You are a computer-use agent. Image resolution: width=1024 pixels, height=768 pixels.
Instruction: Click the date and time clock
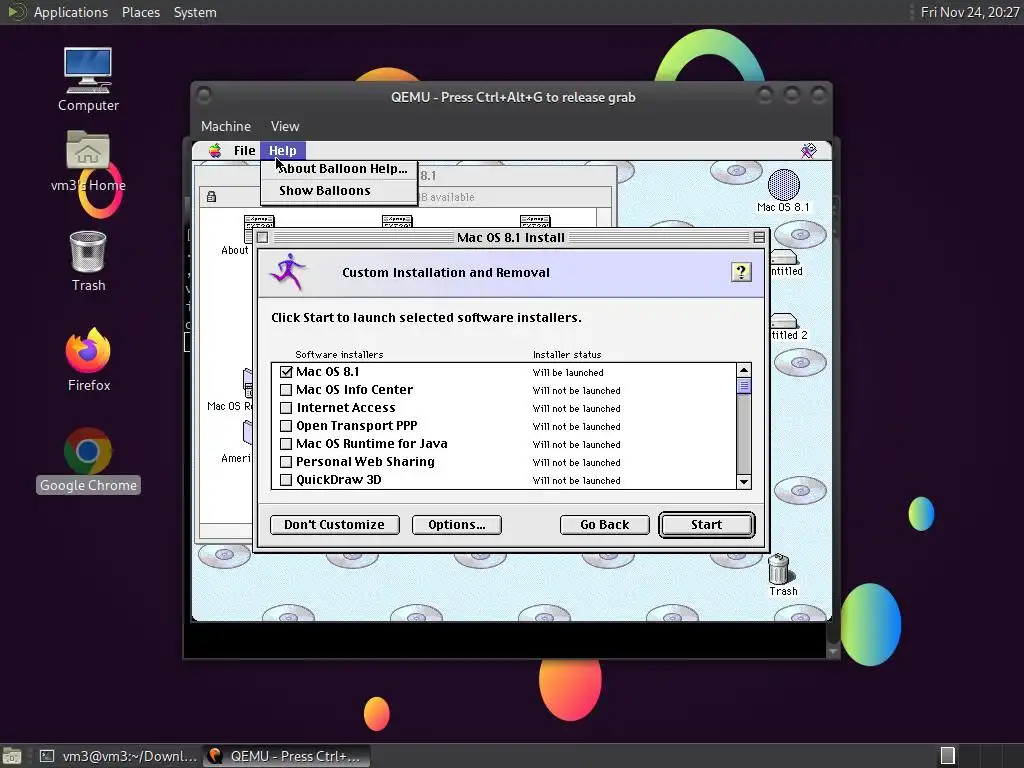point(969,12)
